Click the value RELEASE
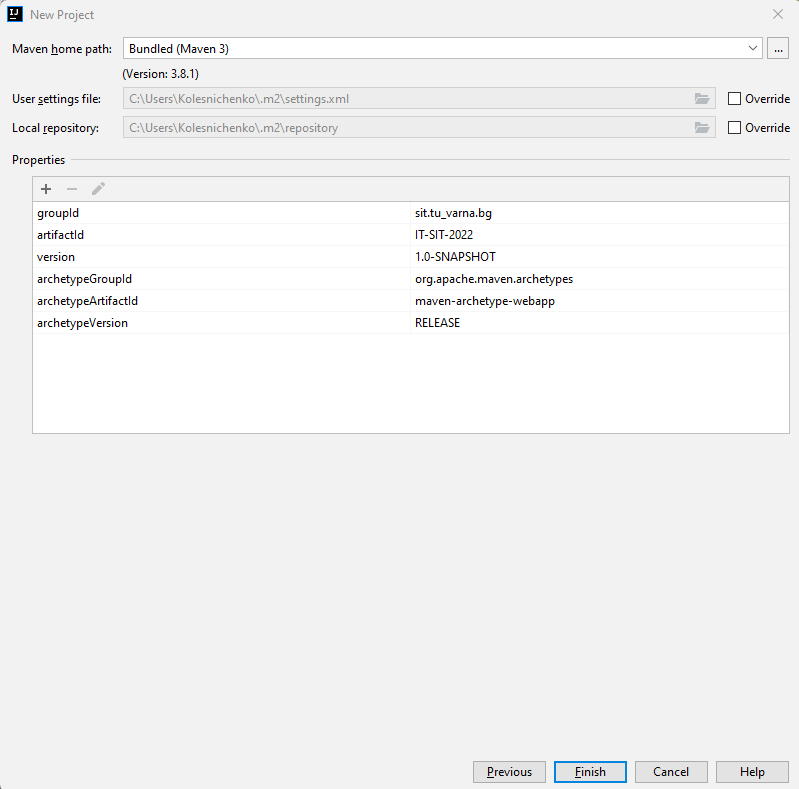The width and height of the screenshot is (799, 789). click(437, 323)
